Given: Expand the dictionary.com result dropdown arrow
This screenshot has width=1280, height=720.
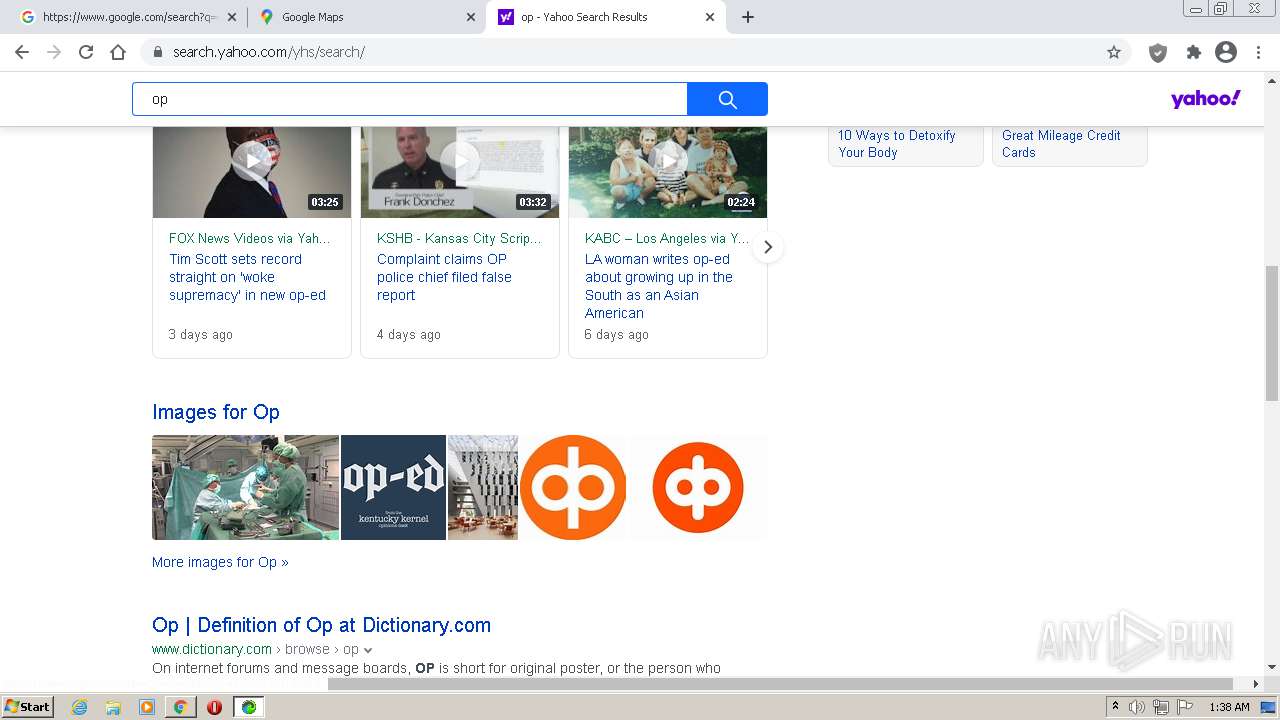Looking at the screenshot, I should (x=368, y=650).
